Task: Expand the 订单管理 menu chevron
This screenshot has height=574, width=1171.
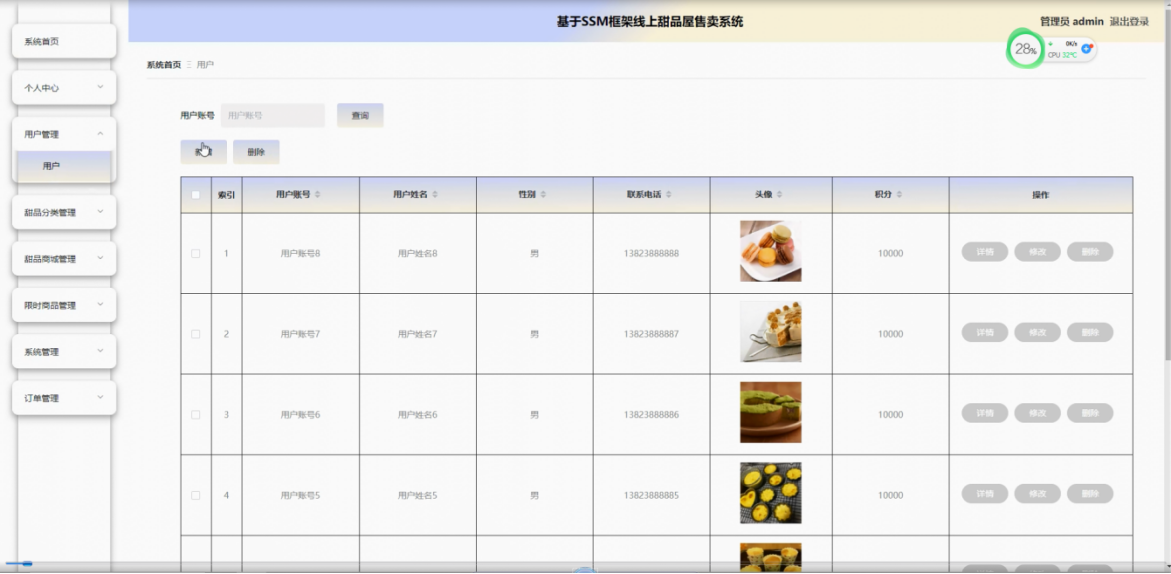Action: (100, 397)
